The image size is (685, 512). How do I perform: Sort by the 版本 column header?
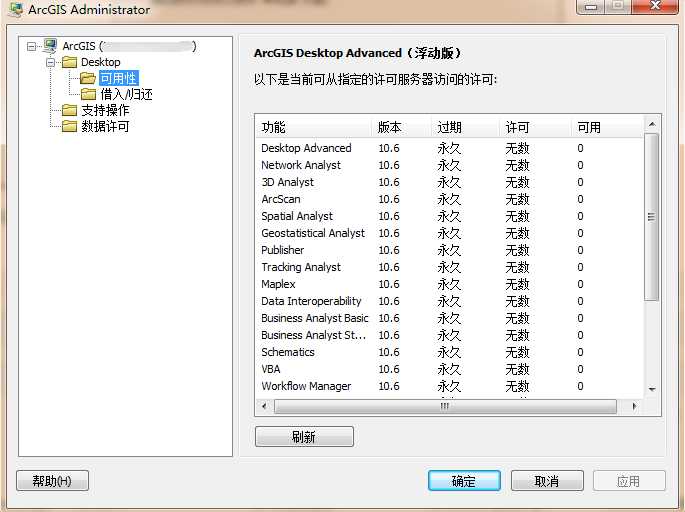click(401, 127)
